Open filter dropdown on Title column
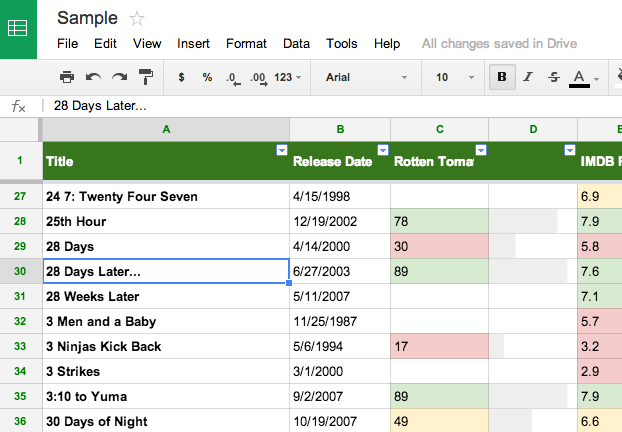Image resolution: width=622 pixels, height=432 pixels. (x=280, y=150)
